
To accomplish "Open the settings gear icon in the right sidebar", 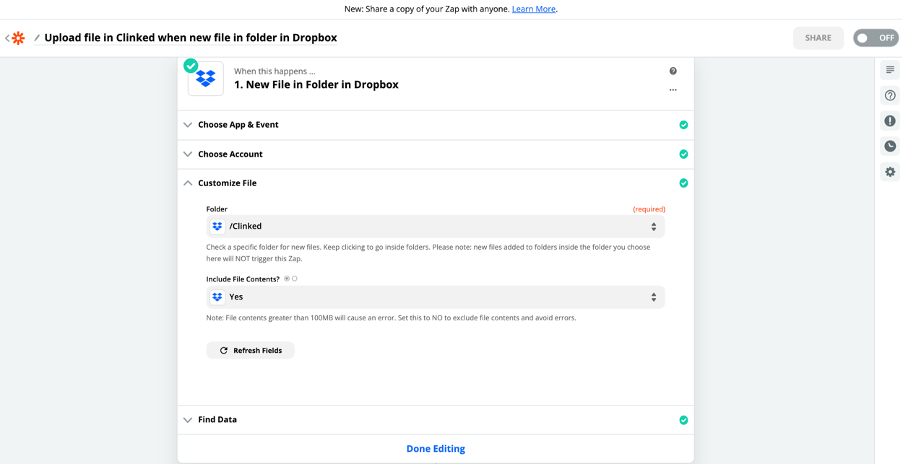I will click(x=890, y=171).
